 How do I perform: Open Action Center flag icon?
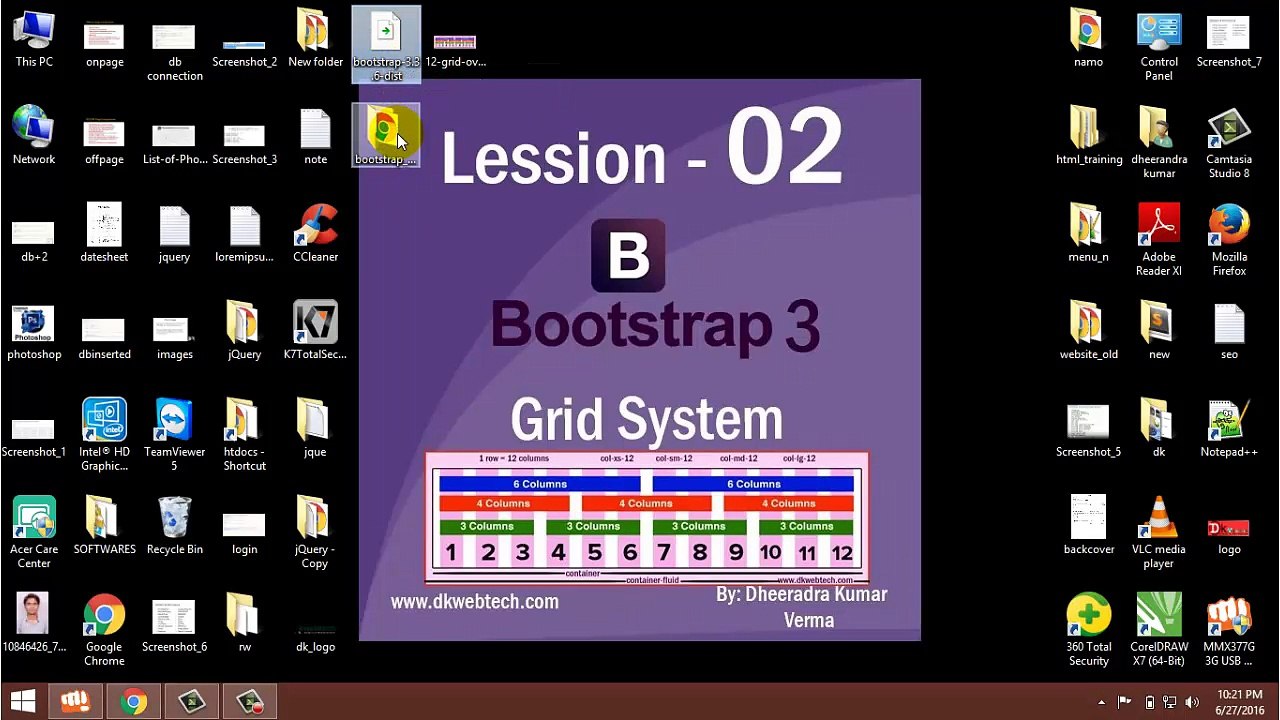pyautogui.click(x=1125, y=702)
